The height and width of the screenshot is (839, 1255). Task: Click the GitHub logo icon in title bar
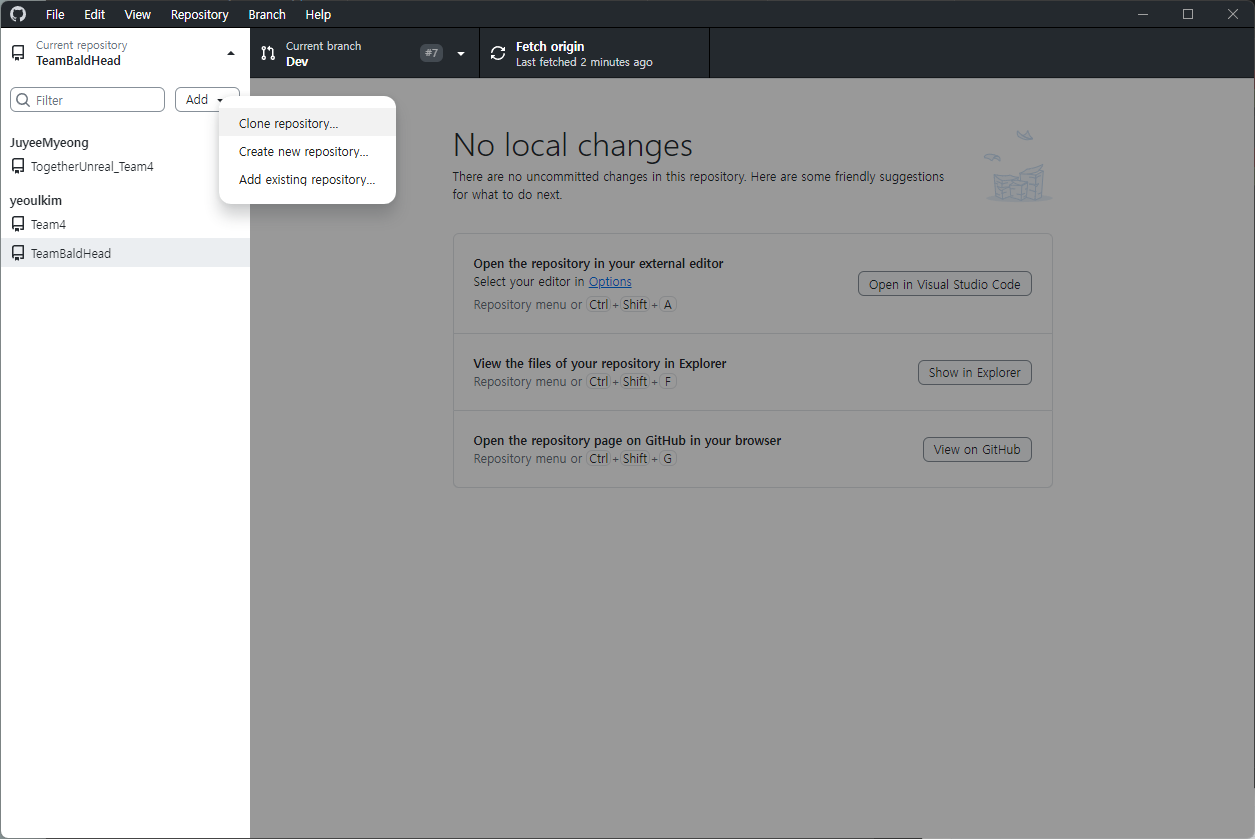pyautogui.click(x=18, y=14)
